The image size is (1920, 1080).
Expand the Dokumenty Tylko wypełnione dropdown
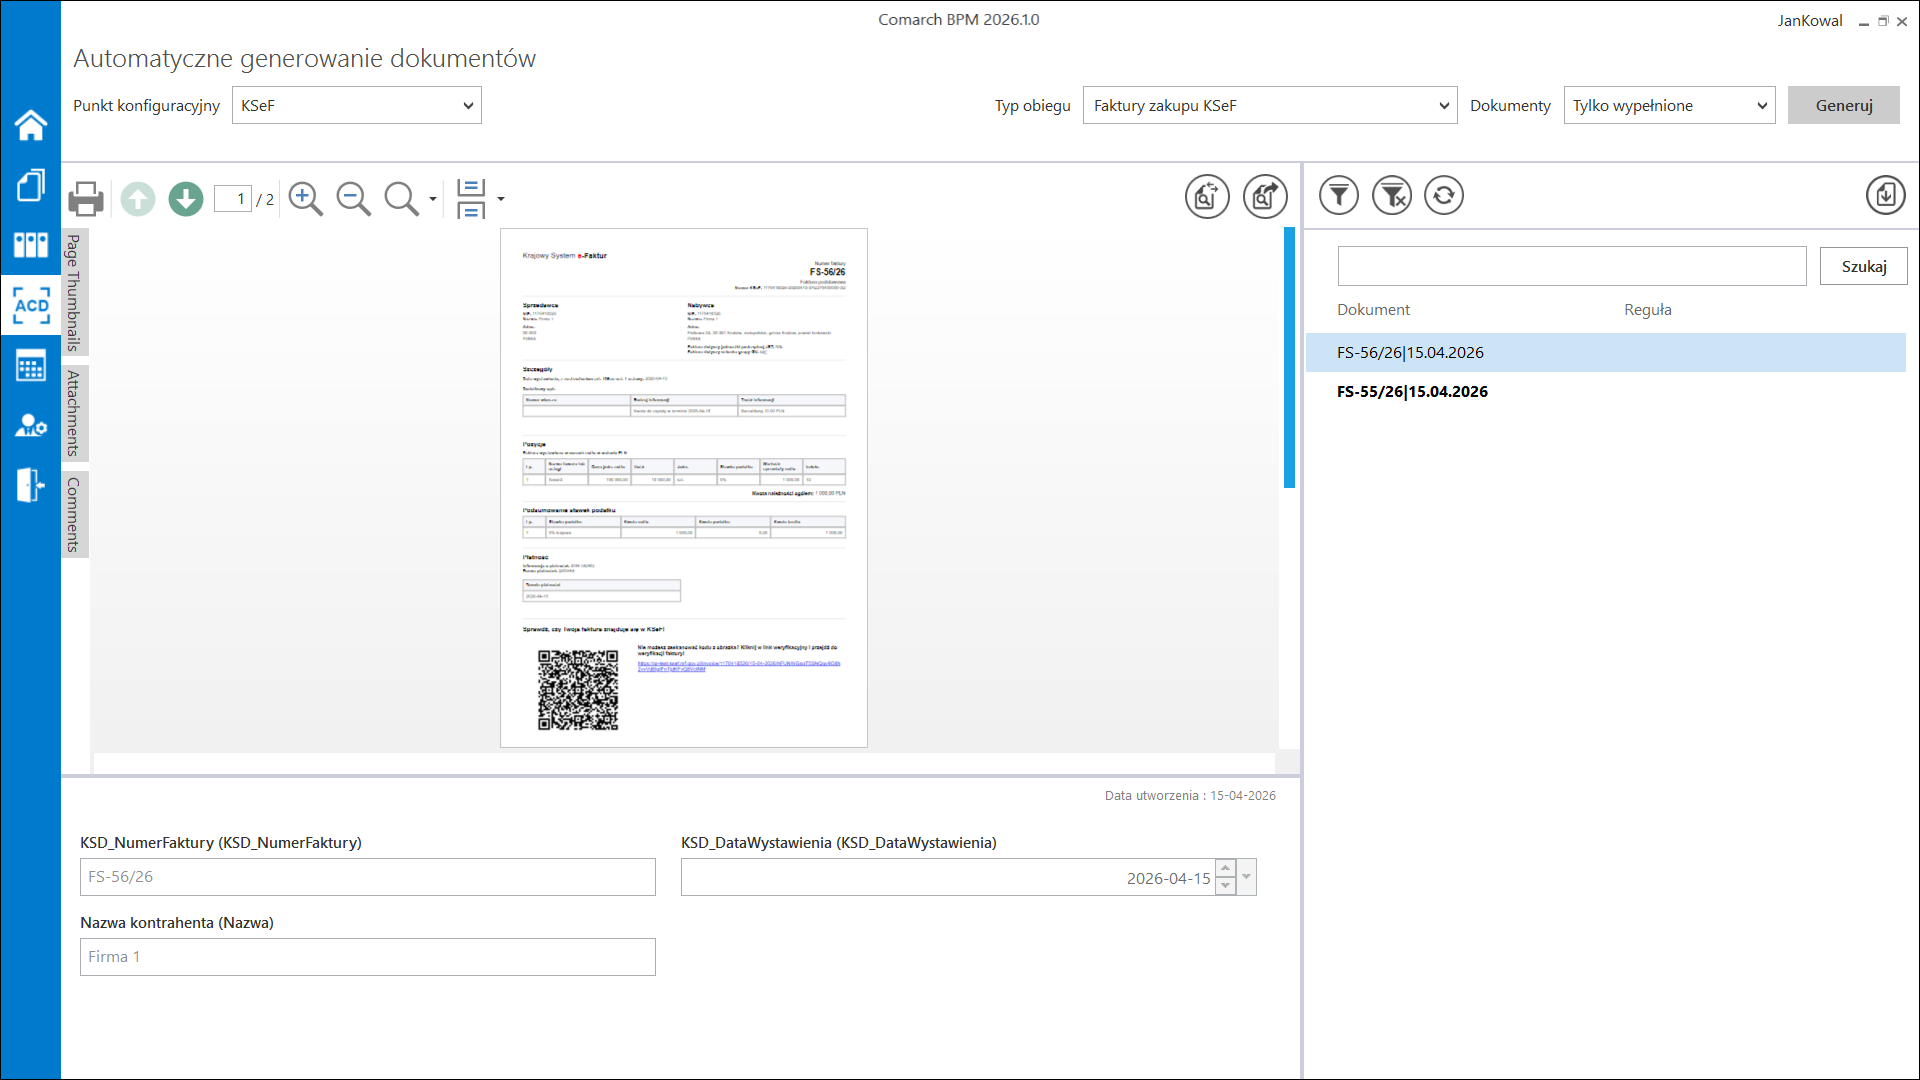coord(1670,105)
